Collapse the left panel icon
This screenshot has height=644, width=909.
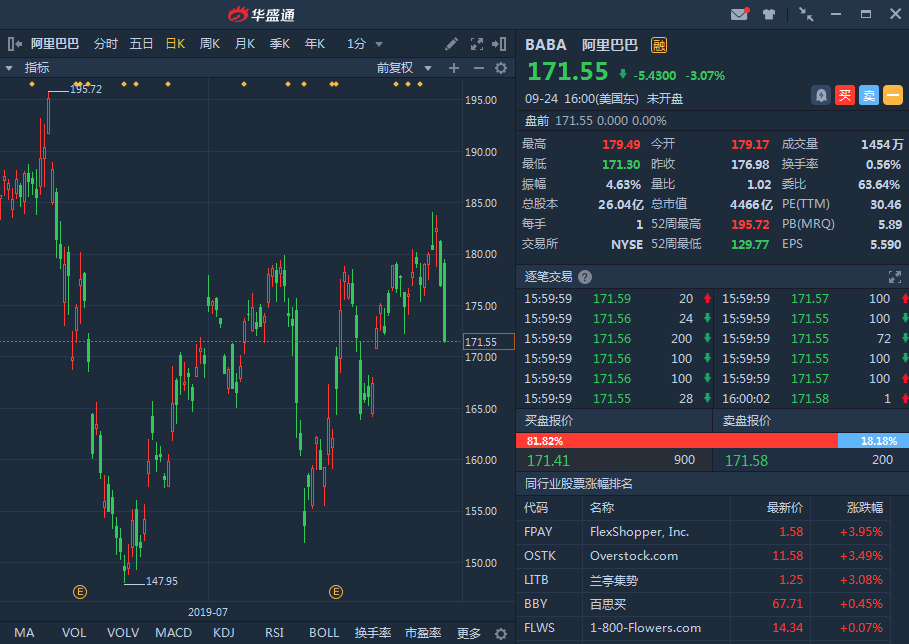(x=14, y=44)
